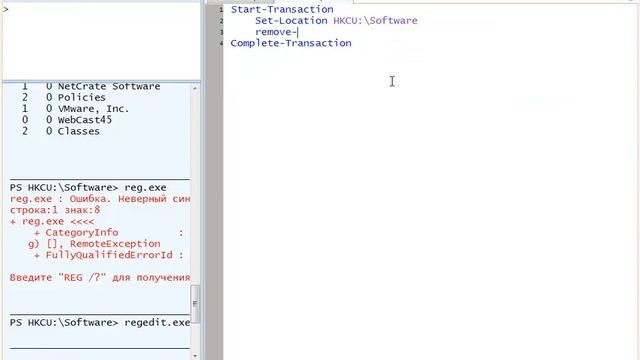Viewport: 640px width, 360px height.
Task: Place cursor after remove- in script editor
Action: (298, 32)
